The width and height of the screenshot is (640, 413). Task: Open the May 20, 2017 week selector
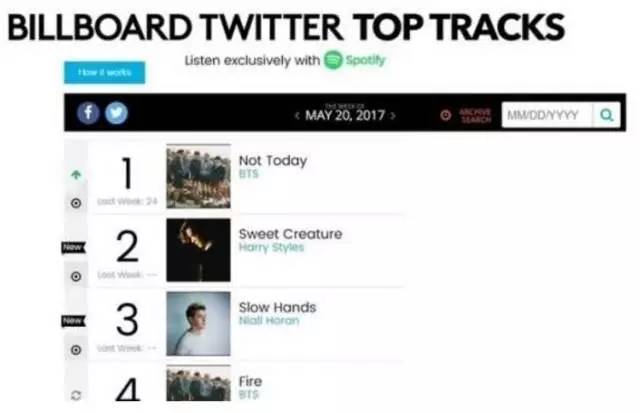click(345, 115)
